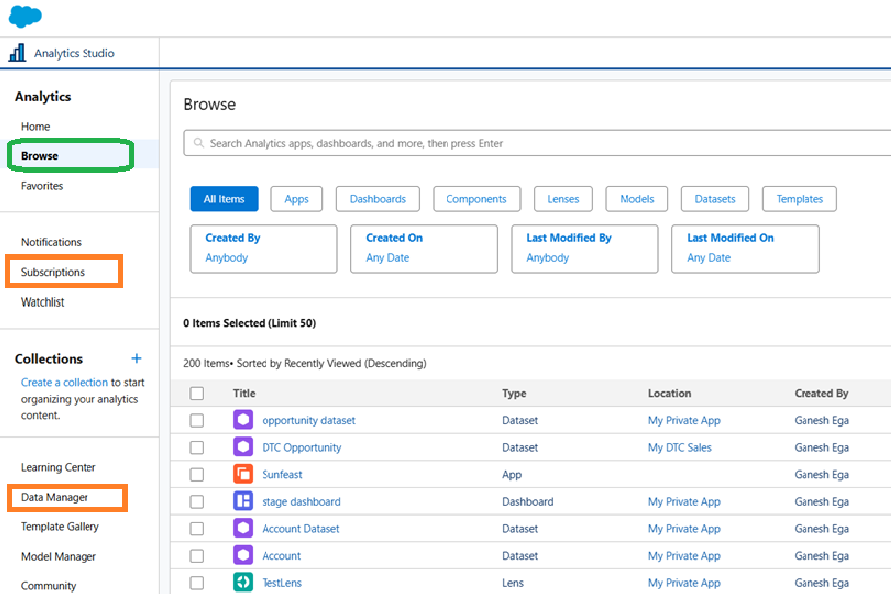Select the stage dashboard row checkbox

197,501
